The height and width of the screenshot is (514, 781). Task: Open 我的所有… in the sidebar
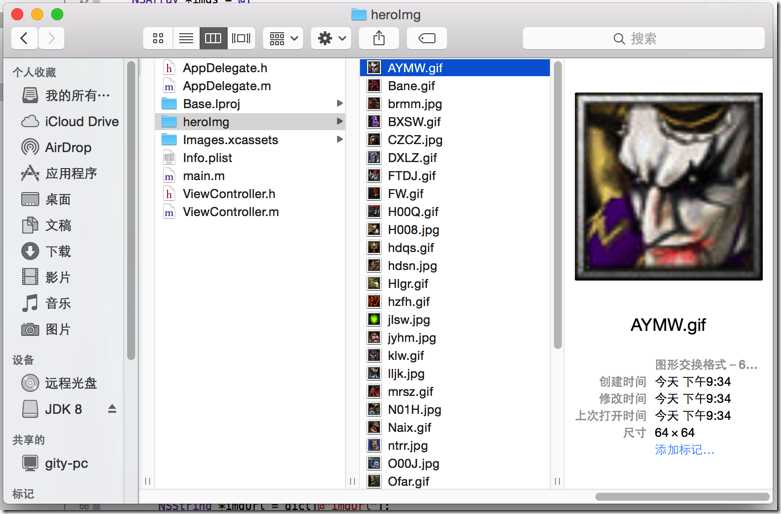[66, 95]
